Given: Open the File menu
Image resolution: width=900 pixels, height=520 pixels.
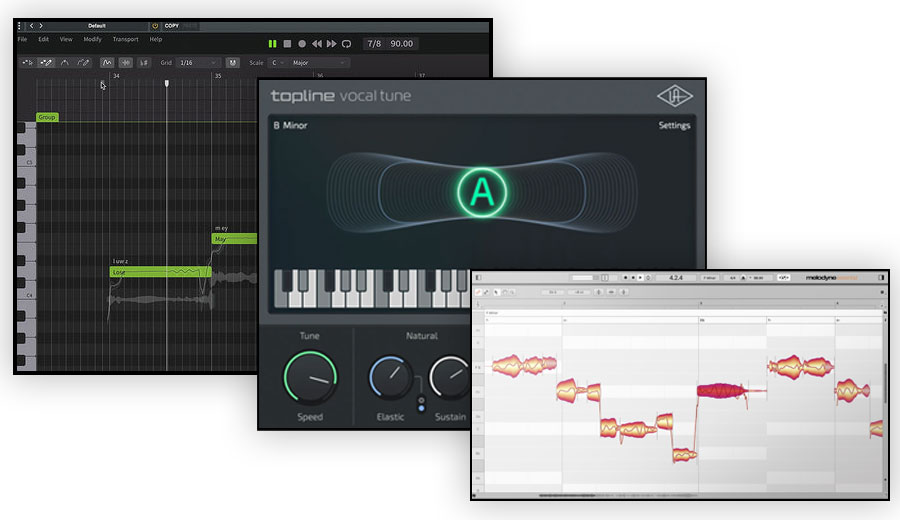Looking at the screenshot, I should pyautogui.click(x=22, y=39).
